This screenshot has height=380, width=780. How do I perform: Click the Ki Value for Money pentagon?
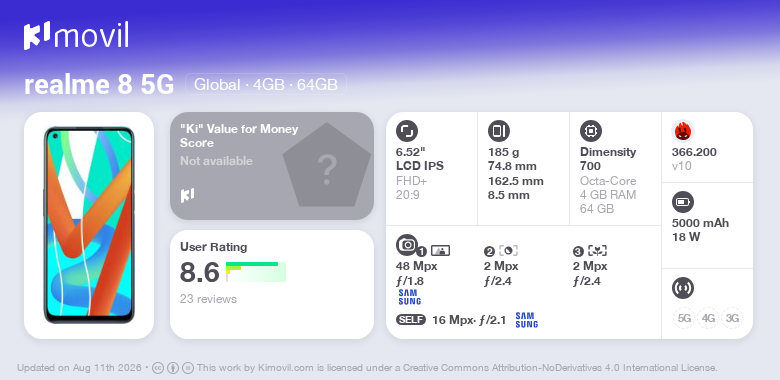[327, 166]
